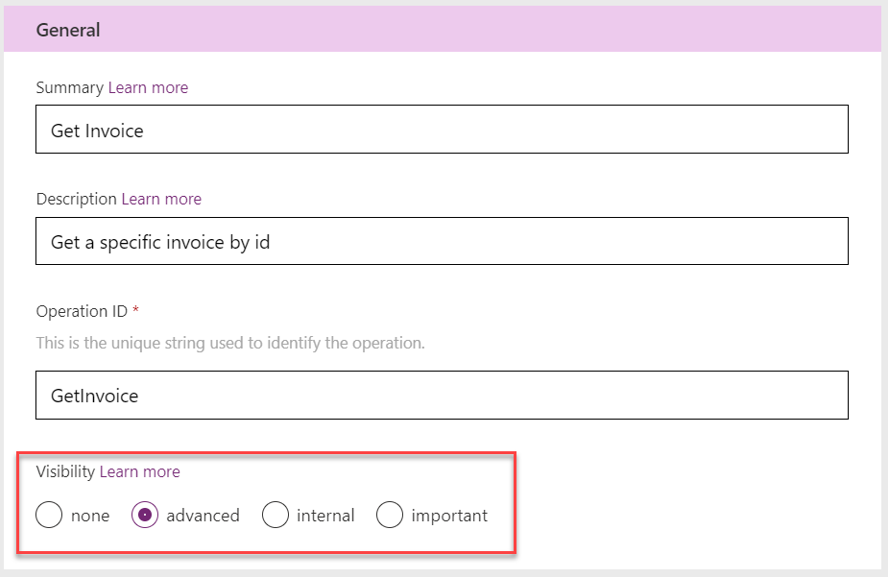Click the Visibility label text

tap(65, 472)
